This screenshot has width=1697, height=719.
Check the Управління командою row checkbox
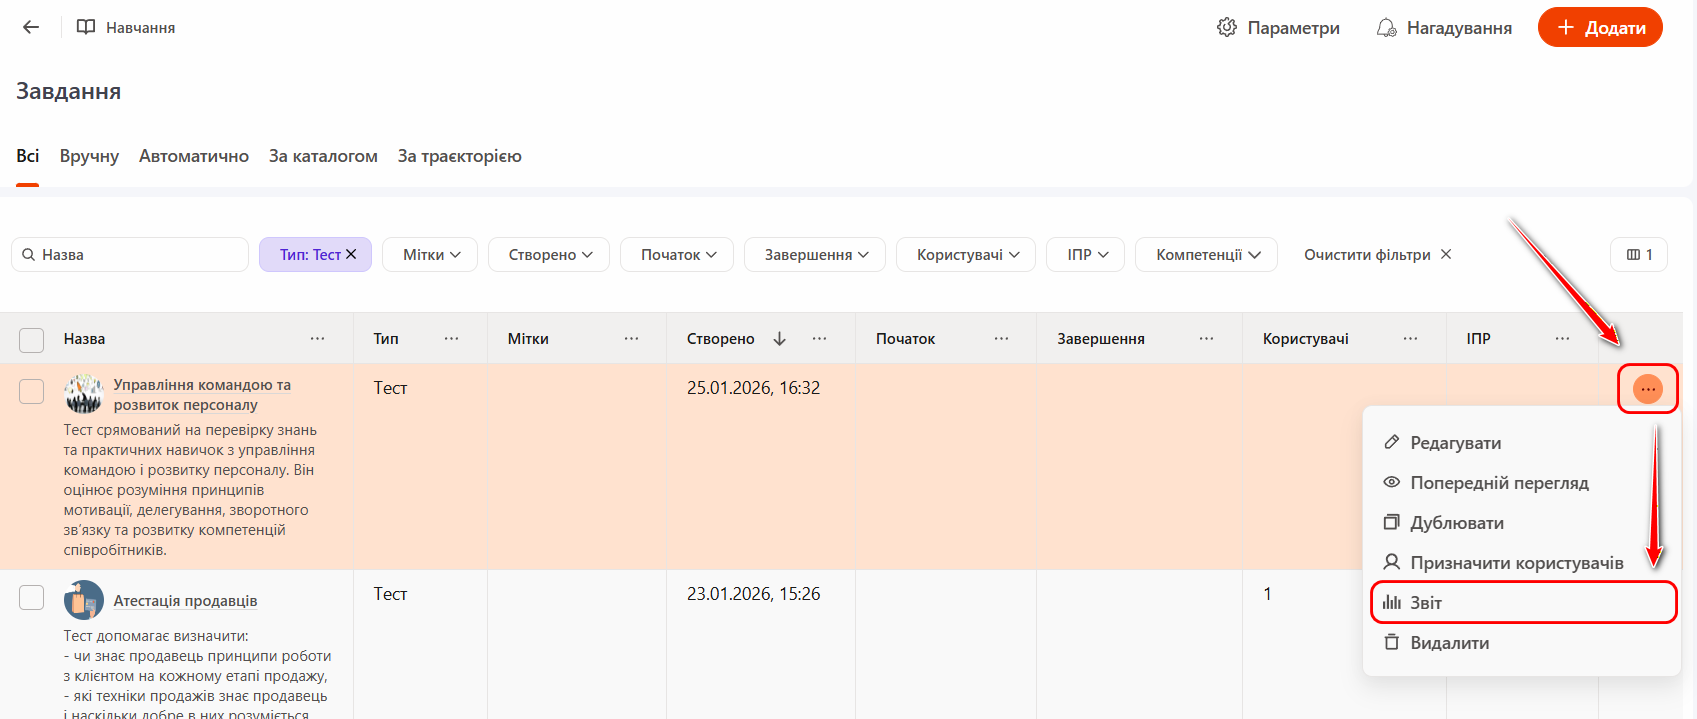click(x=32, y=391)
